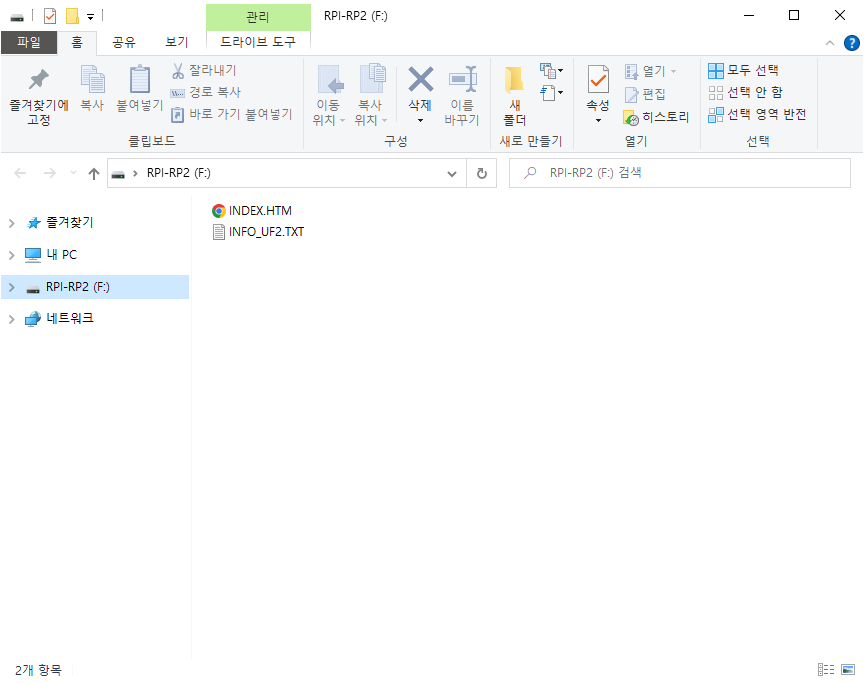Open the easy access dropdown icon

coord(551,93)
